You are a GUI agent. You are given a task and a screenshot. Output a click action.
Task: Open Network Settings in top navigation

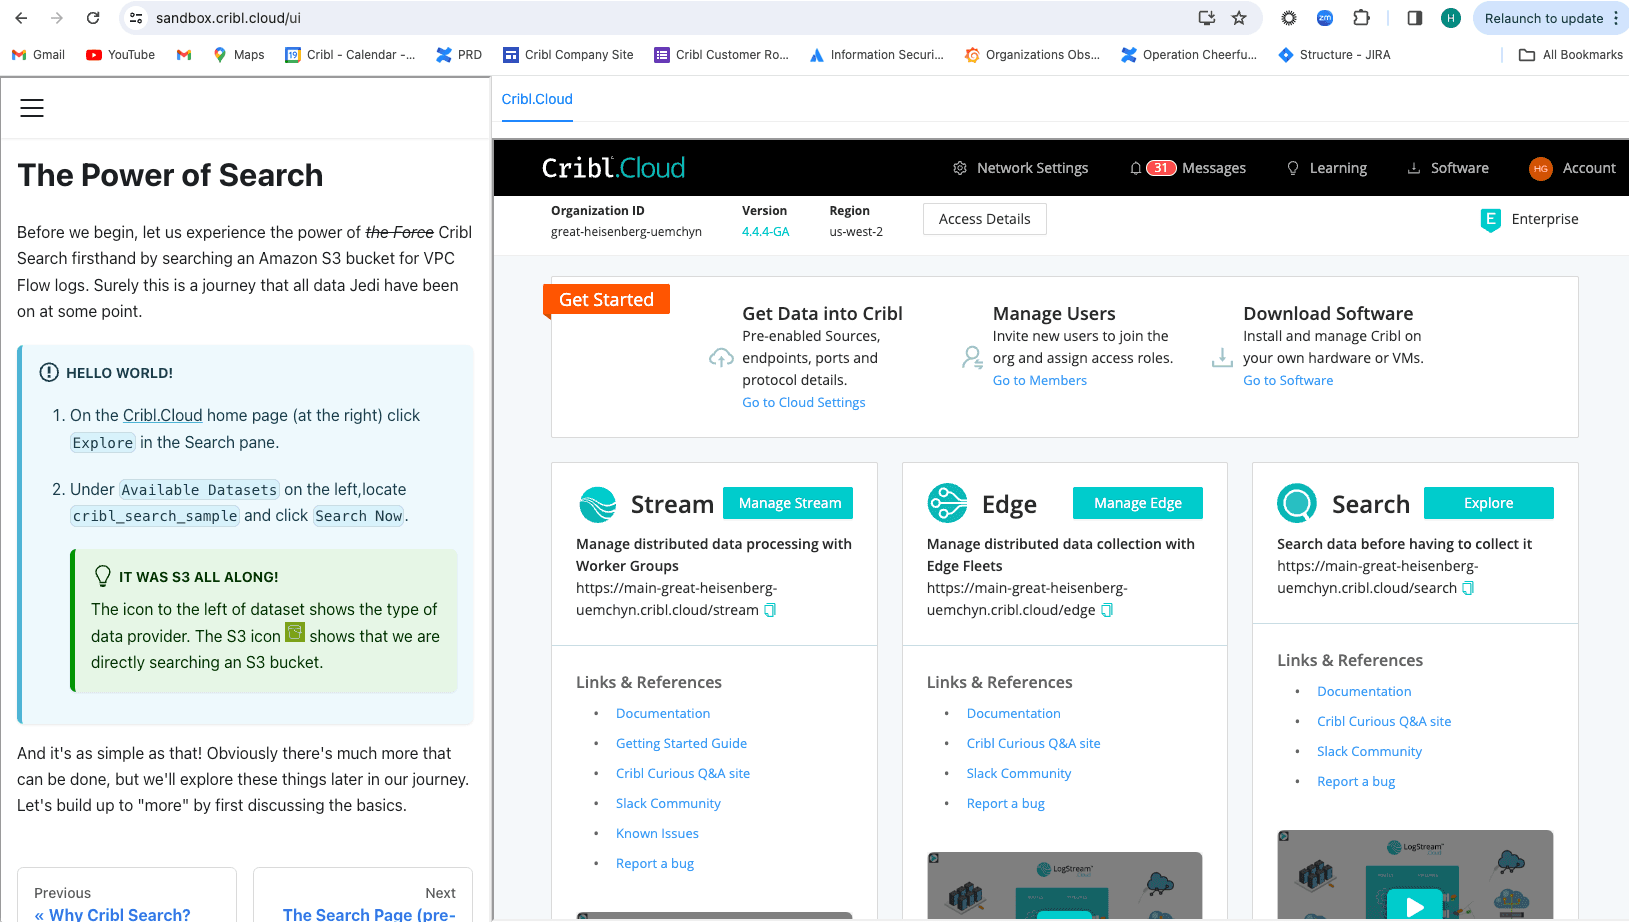[1020, 168]
